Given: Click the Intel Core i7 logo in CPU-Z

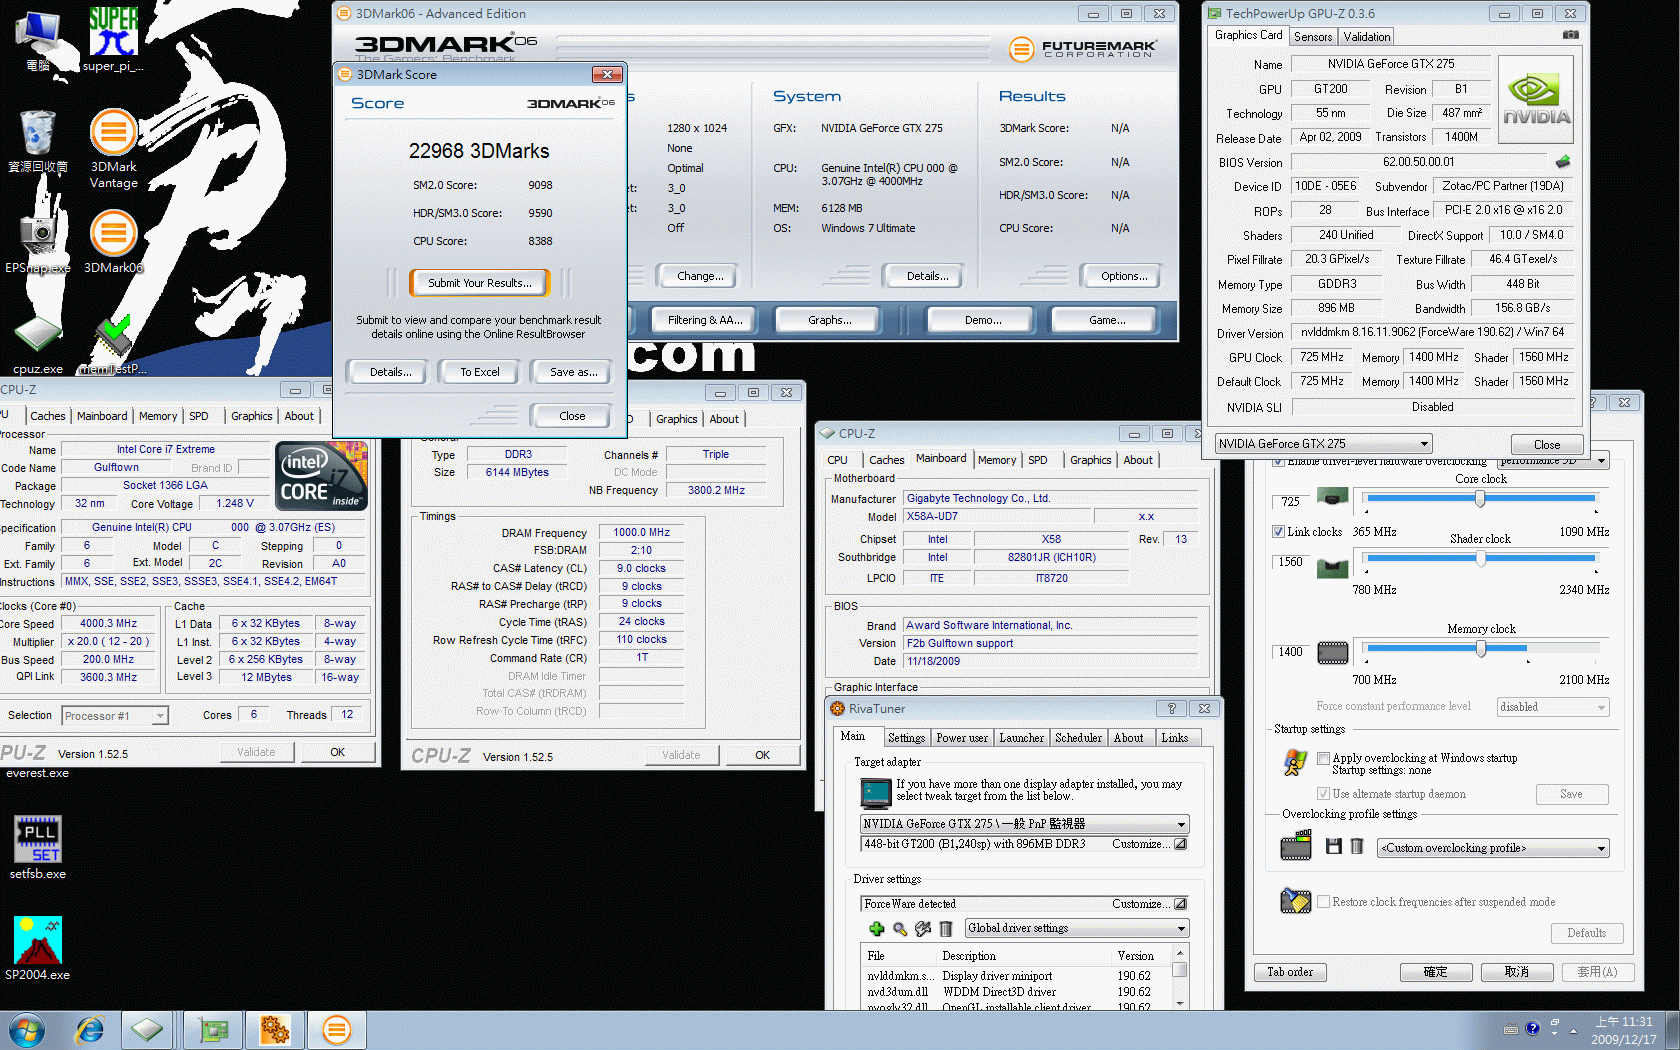Looking at the screenshot, I should pyautogui.click(x=321, y=476).
